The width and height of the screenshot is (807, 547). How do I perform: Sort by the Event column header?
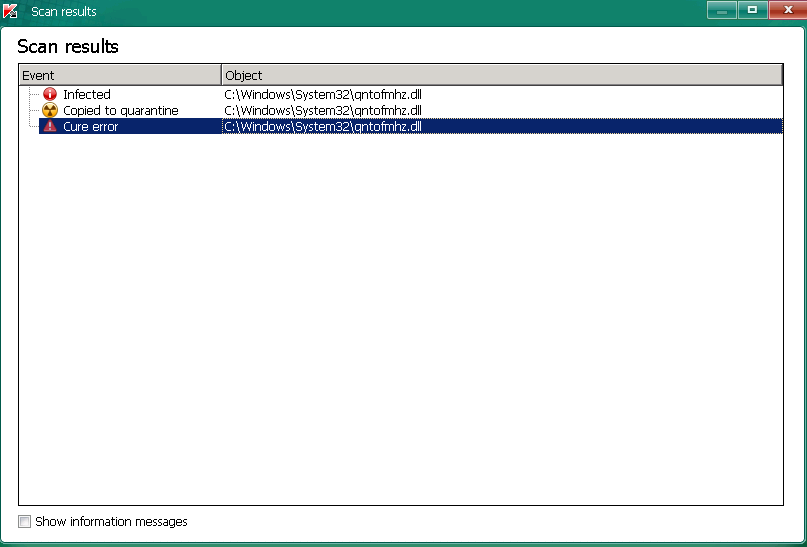(120, 75)
